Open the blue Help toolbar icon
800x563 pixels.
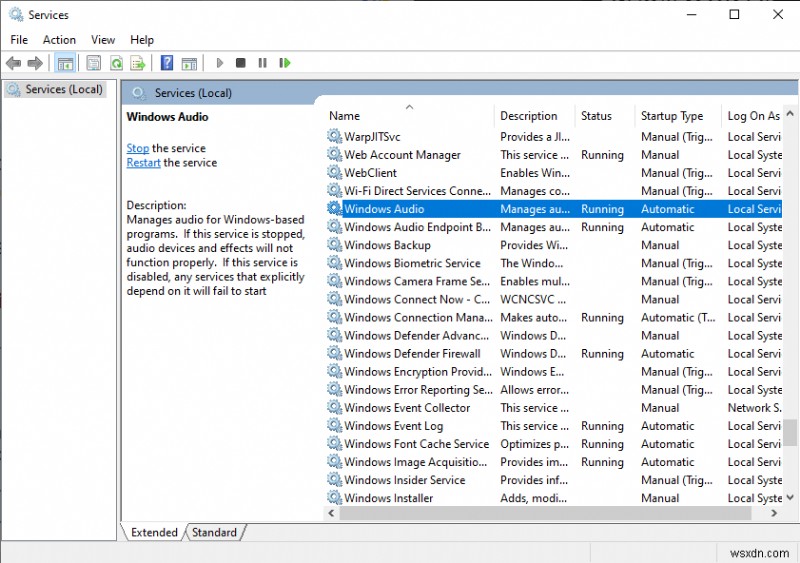(167, 63)
